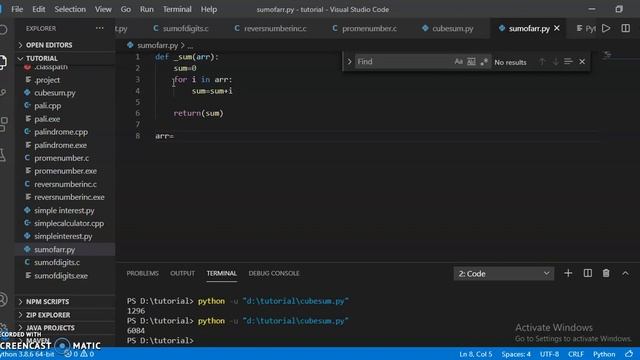Expand the NPM Scripts section
Image resolution: width=640 pixels, height=360 pixels.
65,301
